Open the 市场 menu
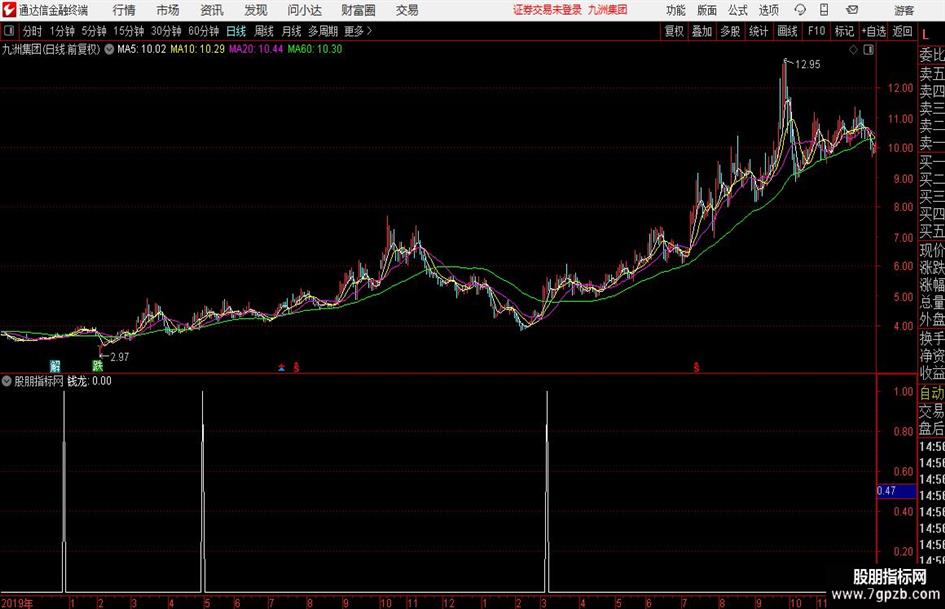The width and height of the screenshot is (945, 609). pyautogui.click(x=168, y=10)
